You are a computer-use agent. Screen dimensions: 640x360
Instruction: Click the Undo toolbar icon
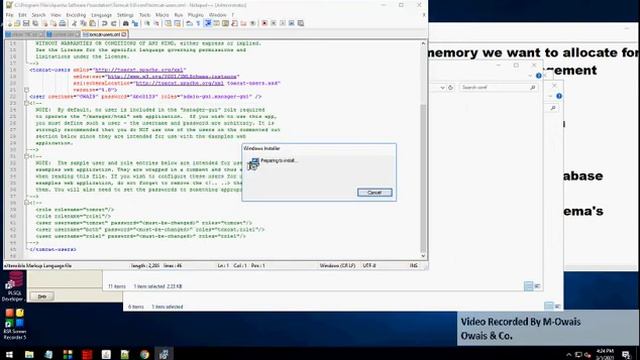(104, 24)
